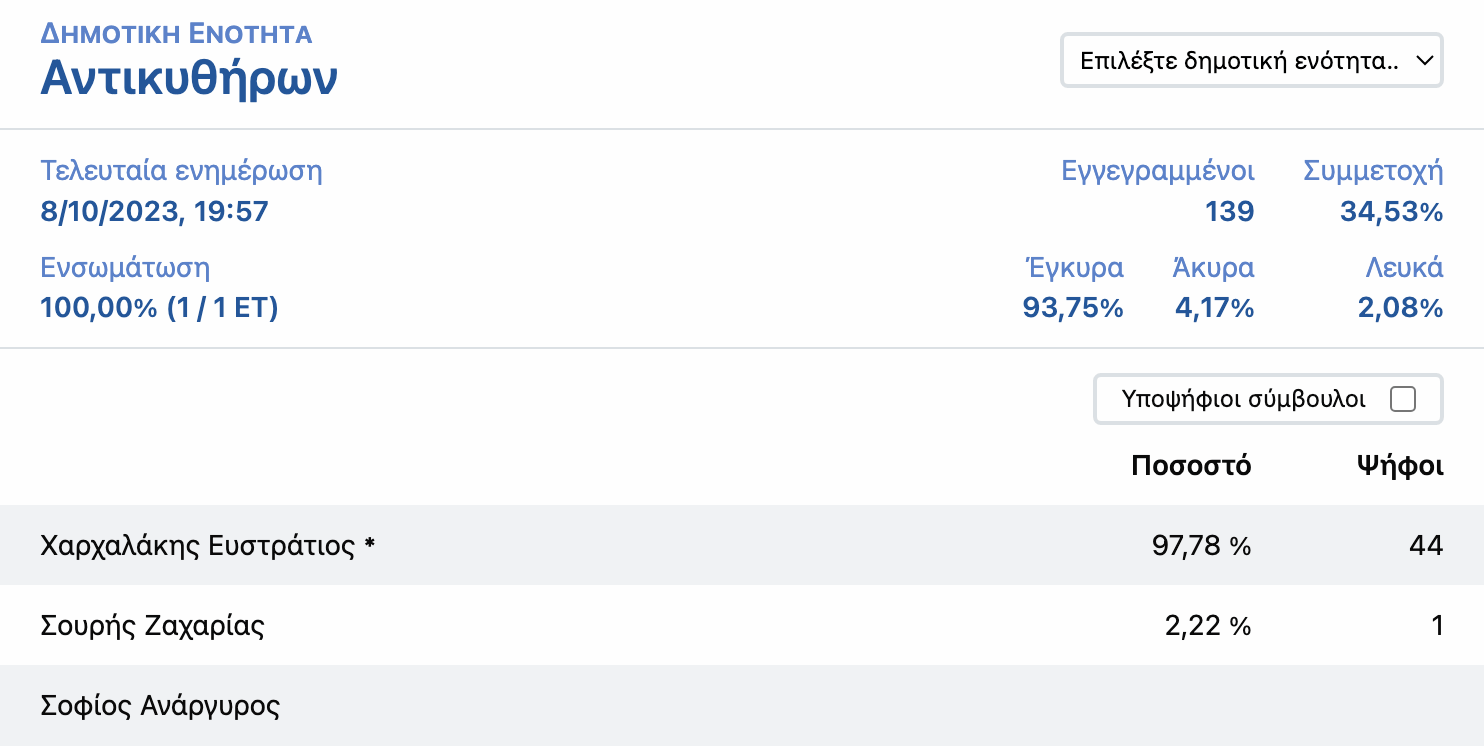This screenshot has width=1484, height=746.
Task: Click the Εγγεγραμμένοι value 139
Action: click(1229, 212)
